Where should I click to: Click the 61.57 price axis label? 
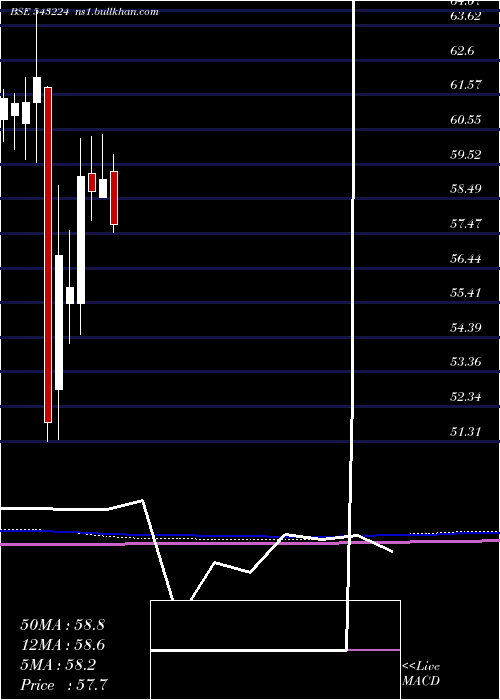(x=466, y=84)
